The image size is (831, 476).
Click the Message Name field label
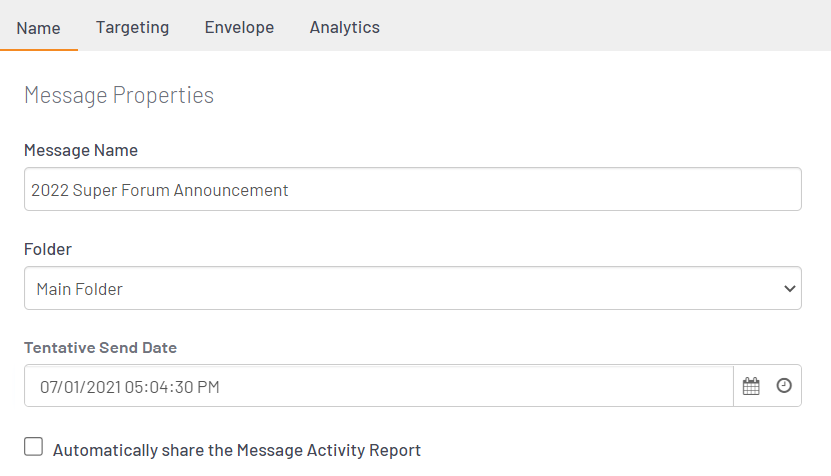(81, 151)
